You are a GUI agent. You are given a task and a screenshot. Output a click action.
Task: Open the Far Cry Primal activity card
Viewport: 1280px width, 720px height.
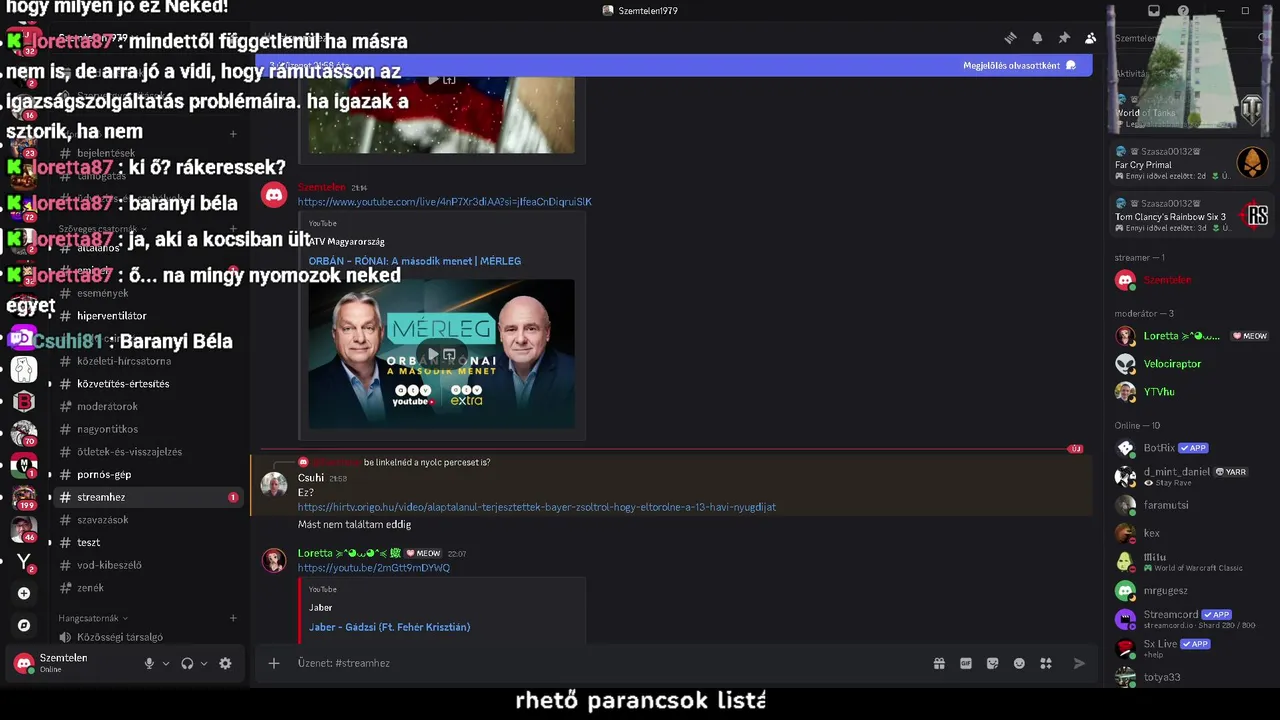pyautogui.click(x=1192, y=163)
